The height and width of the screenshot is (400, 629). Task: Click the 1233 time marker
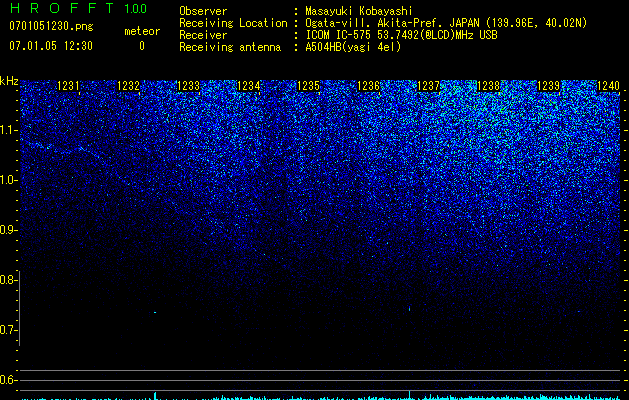[x=188, y=85]
